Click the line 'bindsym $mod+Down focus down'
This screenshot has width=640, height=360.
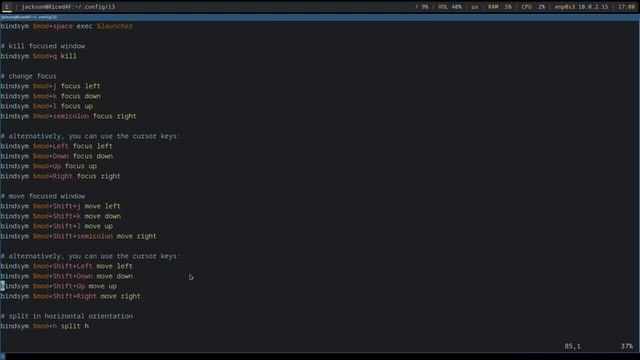click(57, 156)
